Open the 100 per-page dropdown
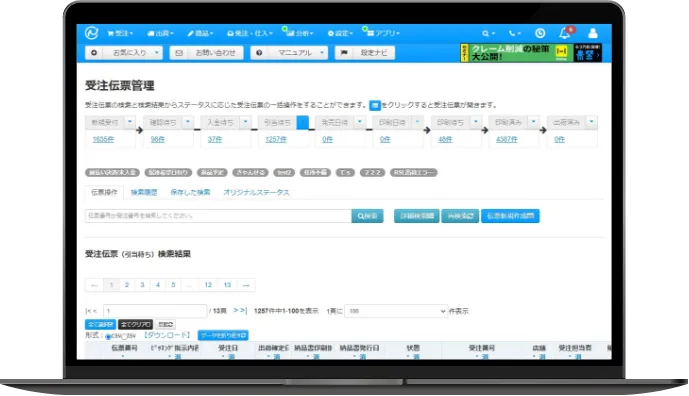Screen dimensions: 689x396 pyautogui.click(x=396, y=311)
